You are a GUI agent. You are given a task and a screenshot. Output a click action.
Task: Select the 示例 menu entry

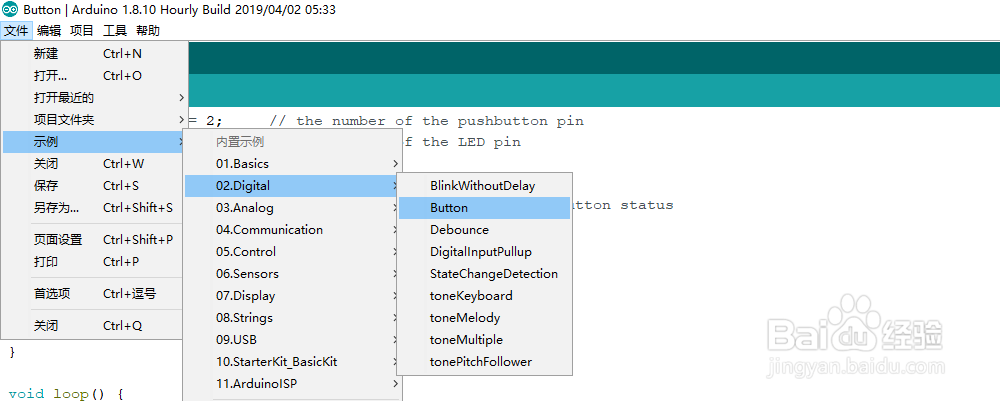(x=95, y=142)
